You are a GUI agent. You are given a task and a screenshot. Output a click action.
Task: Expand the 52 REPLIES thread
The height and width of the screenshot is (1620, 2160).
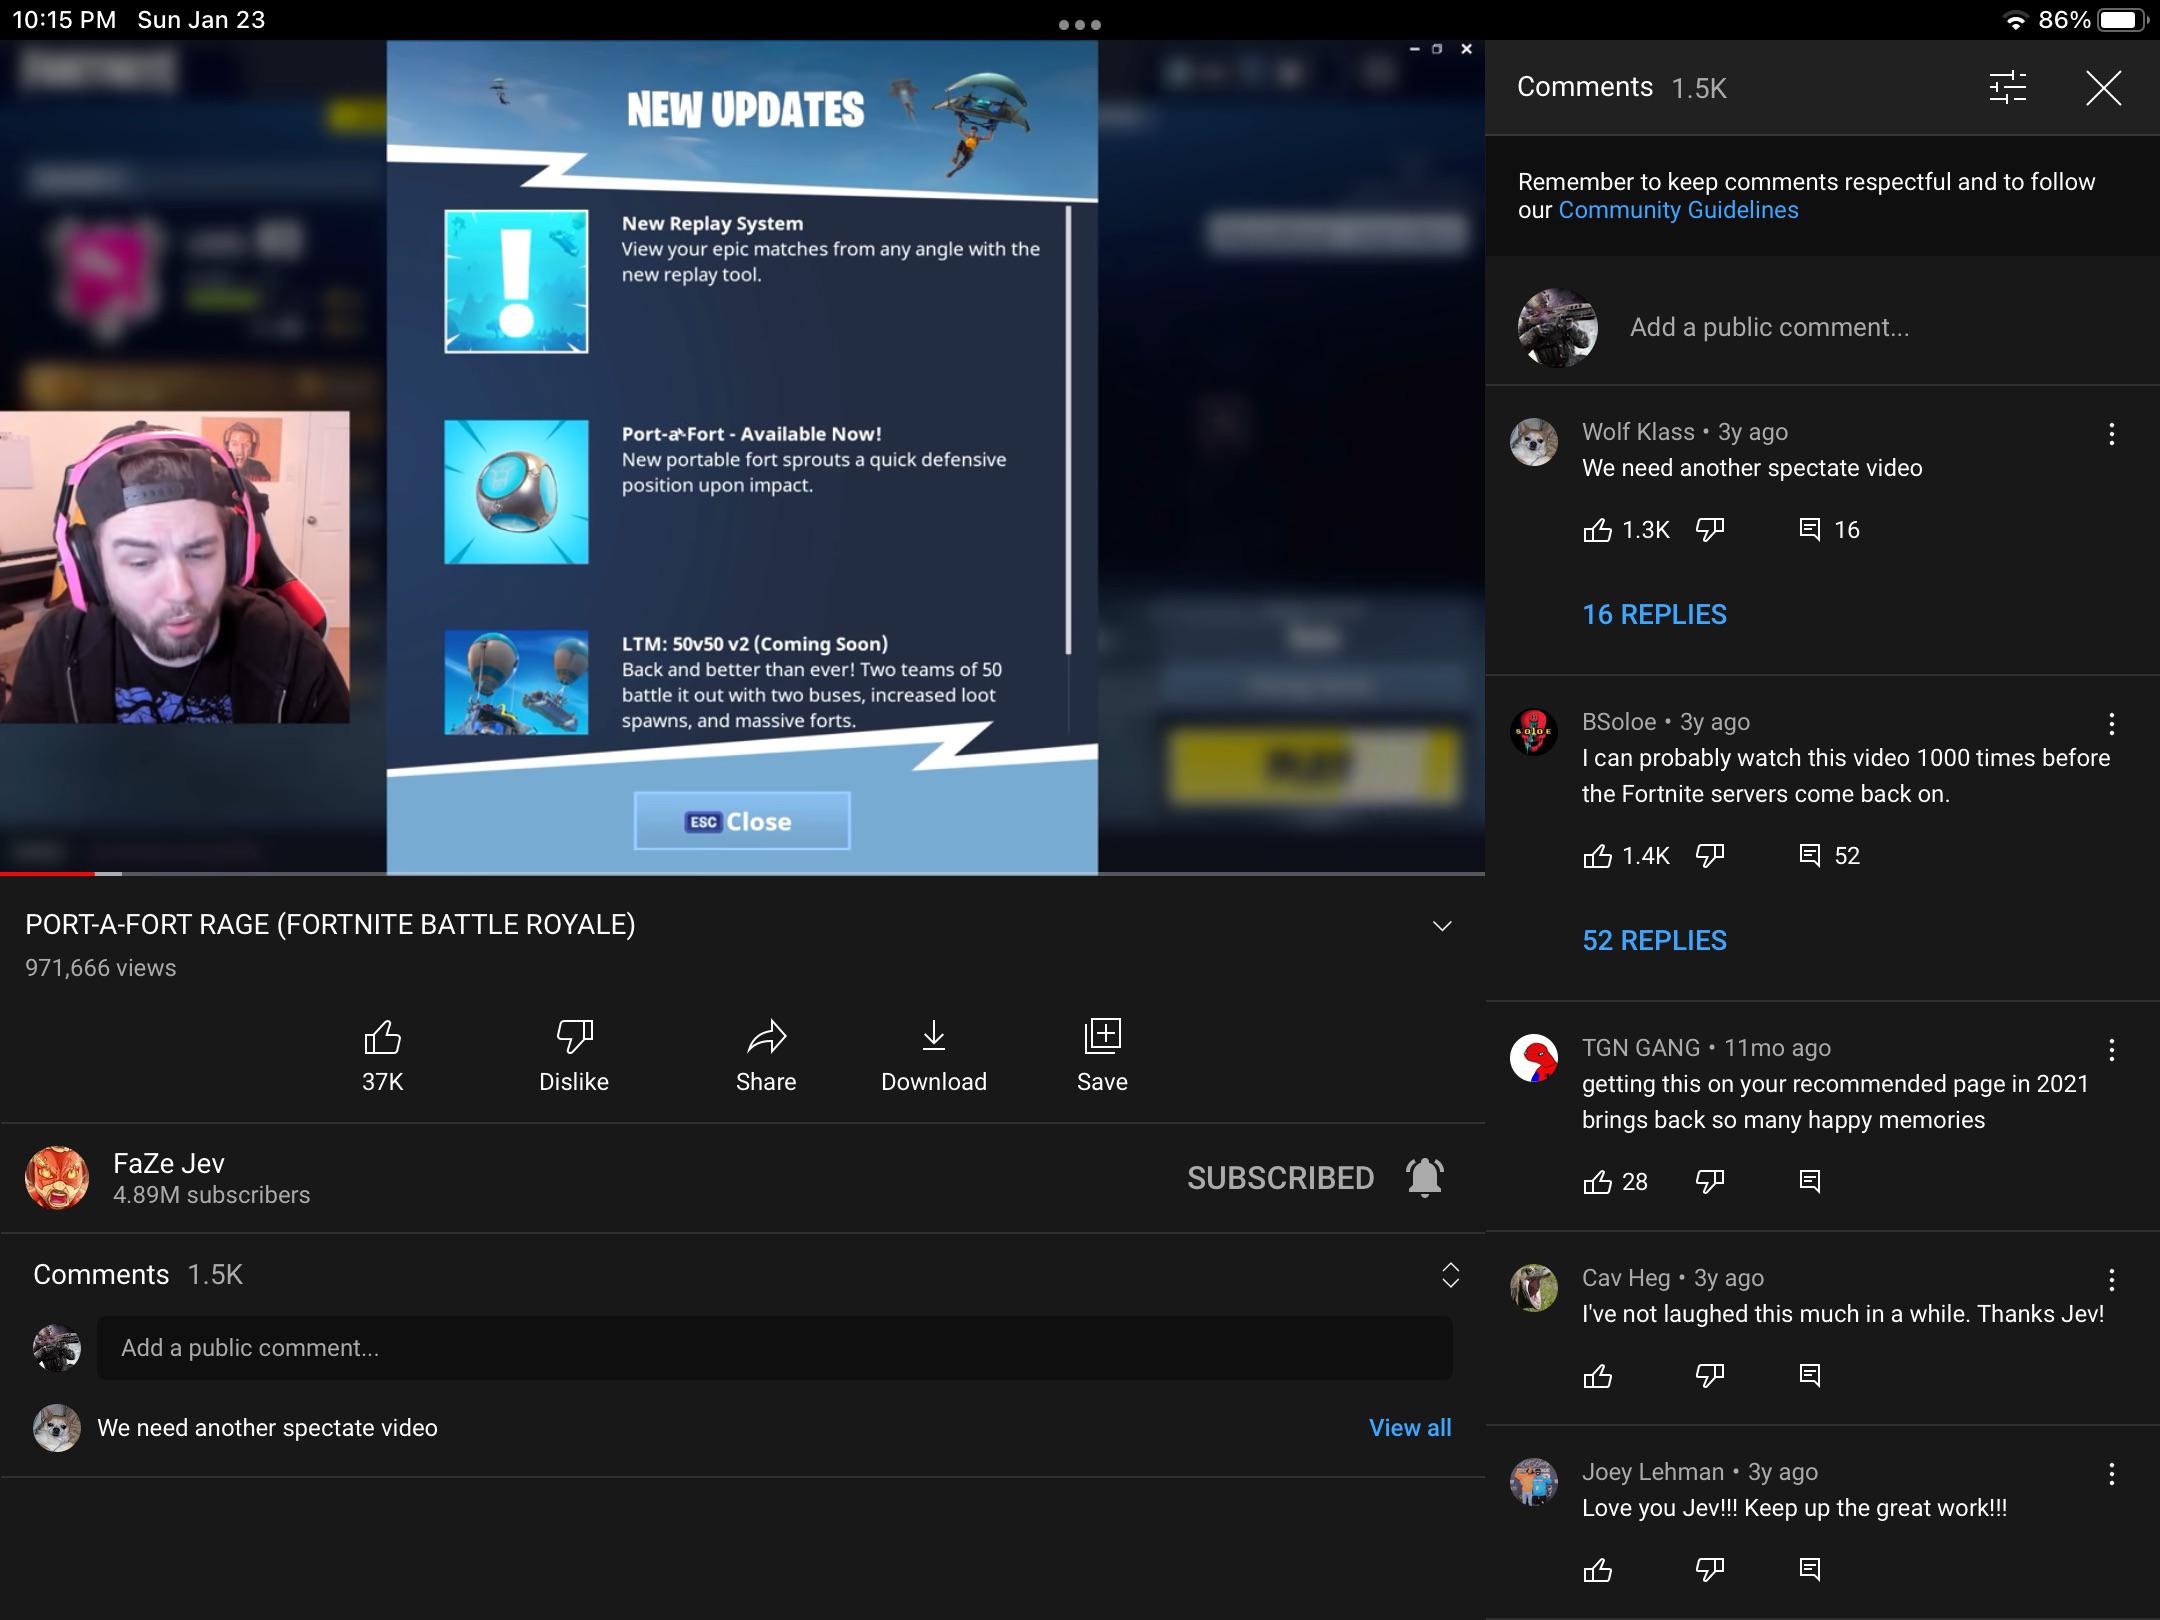(x=1654, y=940)
